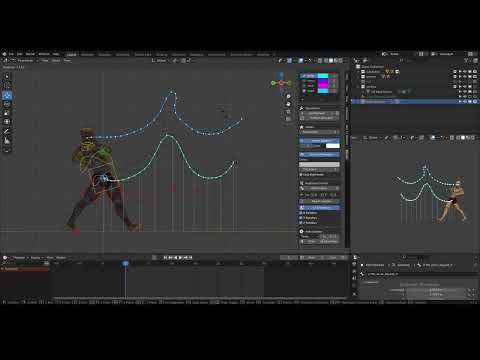Click the zoom magnifier icon in main viewport
Screen dimensions: 480x360
click(288, 97)
